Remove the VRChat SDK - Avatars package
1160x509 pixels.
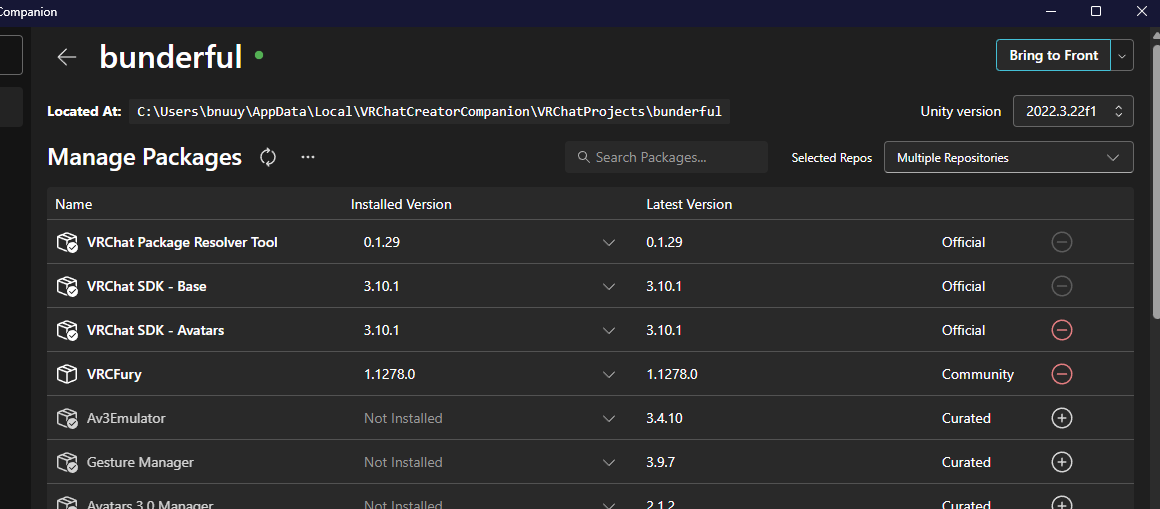(x=1062, y=330)
